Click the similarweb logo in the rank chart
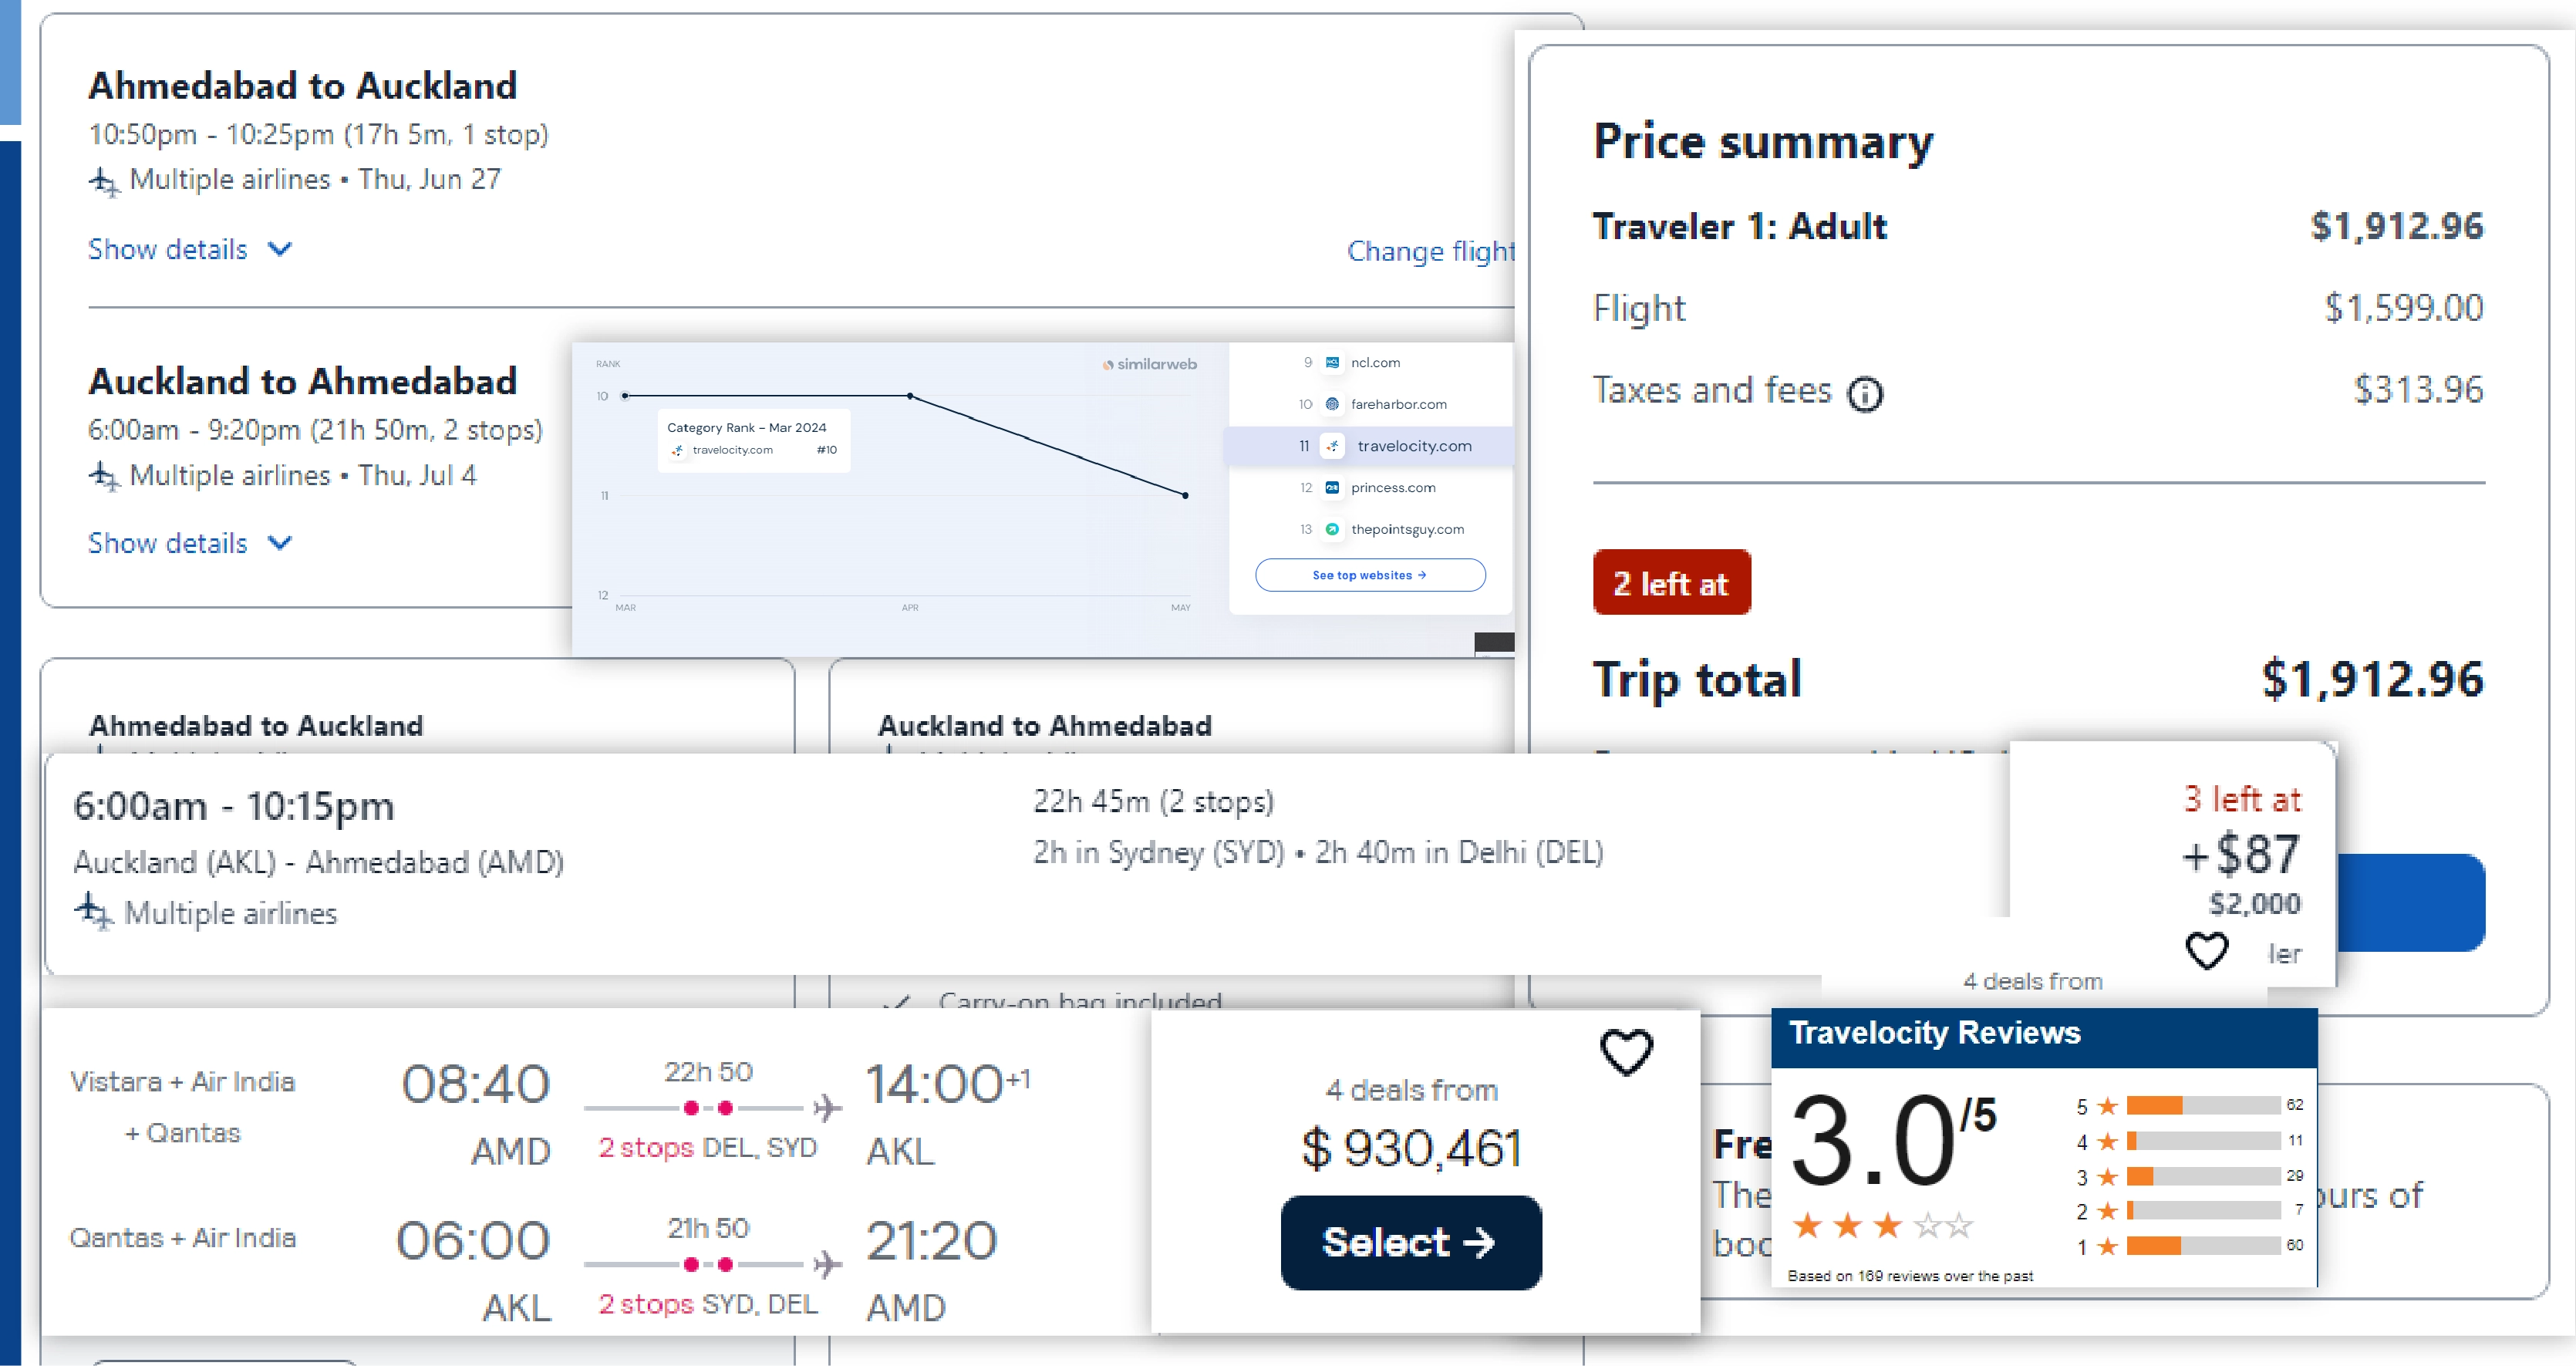The height and width of the screenshot is (1366, 2576). [1149, 365]
